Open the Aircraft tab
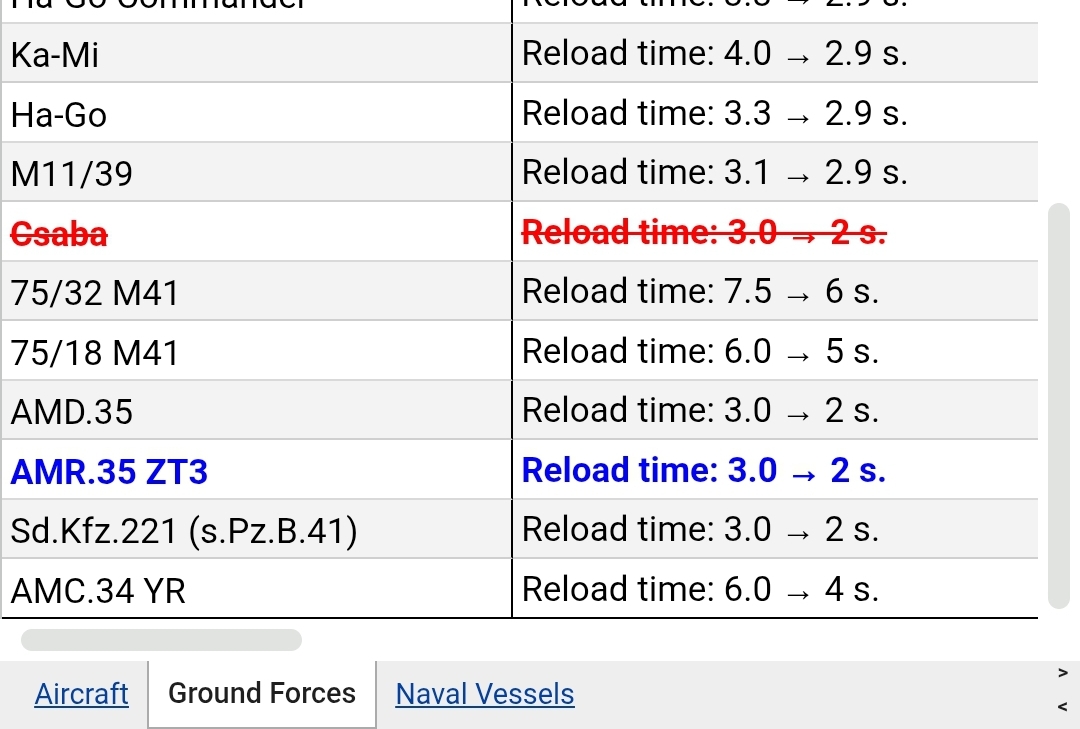 pyautogui.click(x=81, y=694)
